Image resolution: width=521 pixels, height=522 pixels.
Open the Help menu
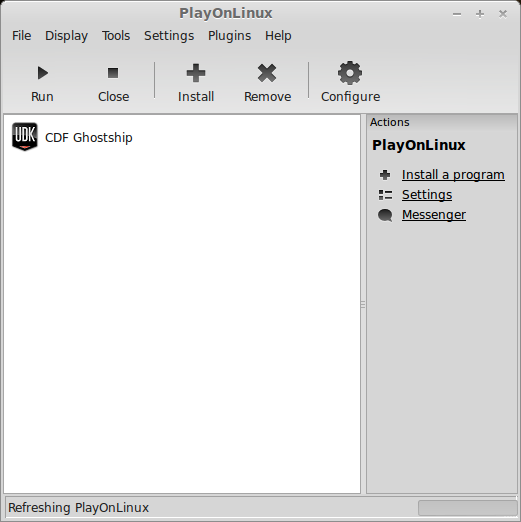point(278,36)
